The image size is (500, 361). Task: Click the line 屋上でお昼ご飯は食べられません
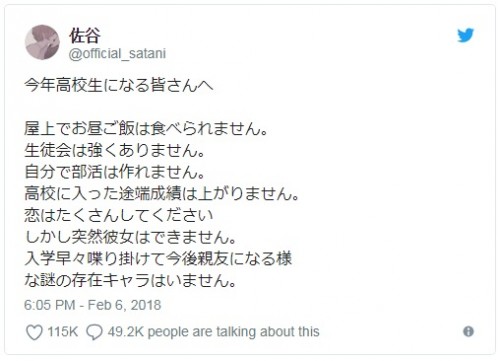[x=146, y=129]
